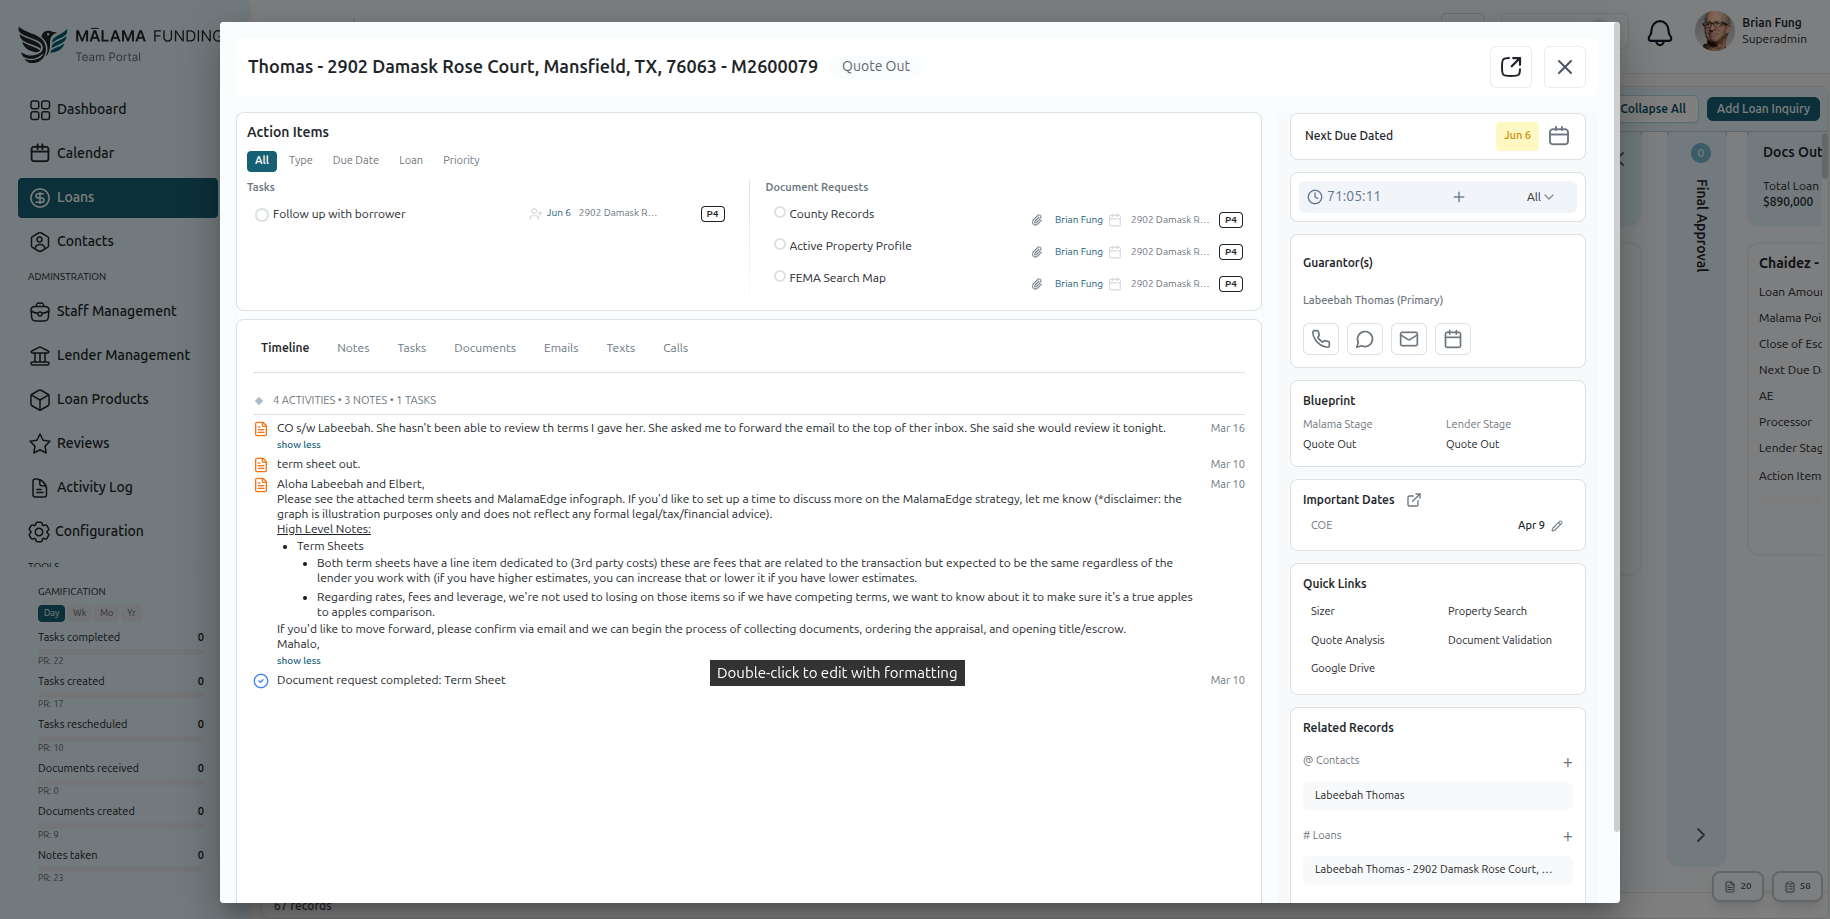Open the Texts tab
1830x919 pixels.
coord(620,347)
